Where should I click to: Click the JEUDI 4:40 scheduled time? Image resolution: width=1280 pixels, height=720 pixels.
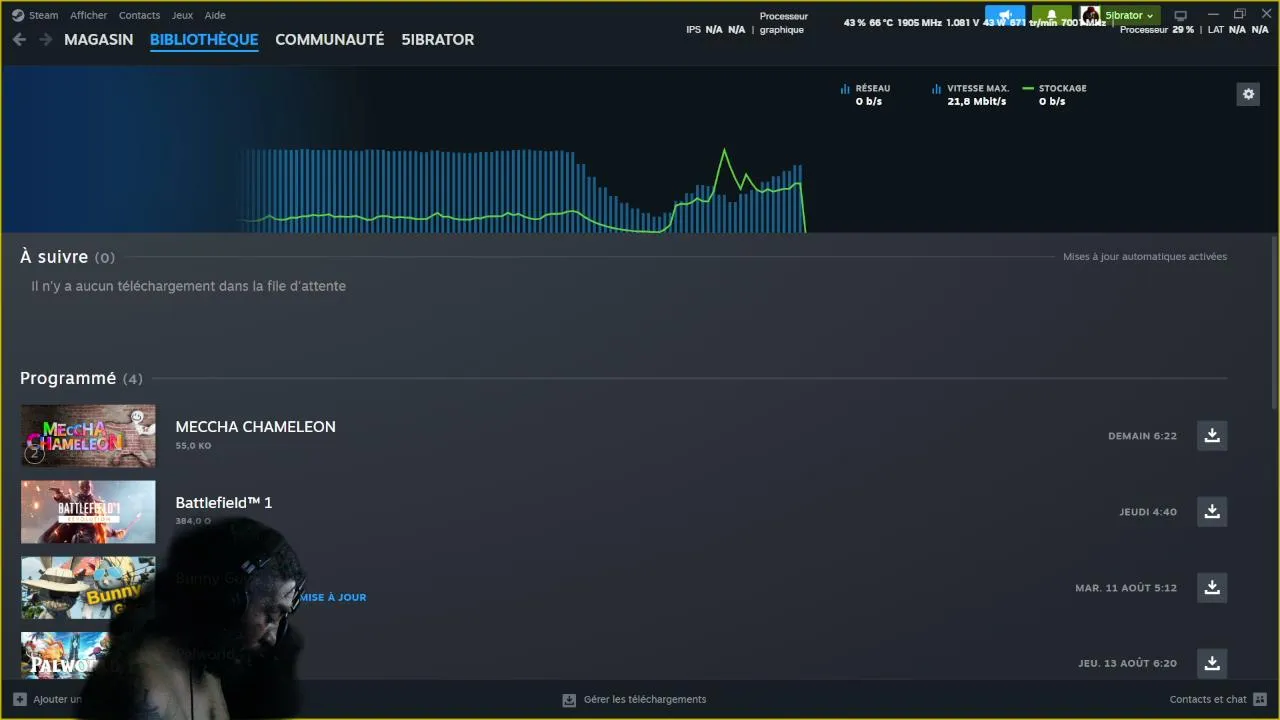(x=1148, y=512)
